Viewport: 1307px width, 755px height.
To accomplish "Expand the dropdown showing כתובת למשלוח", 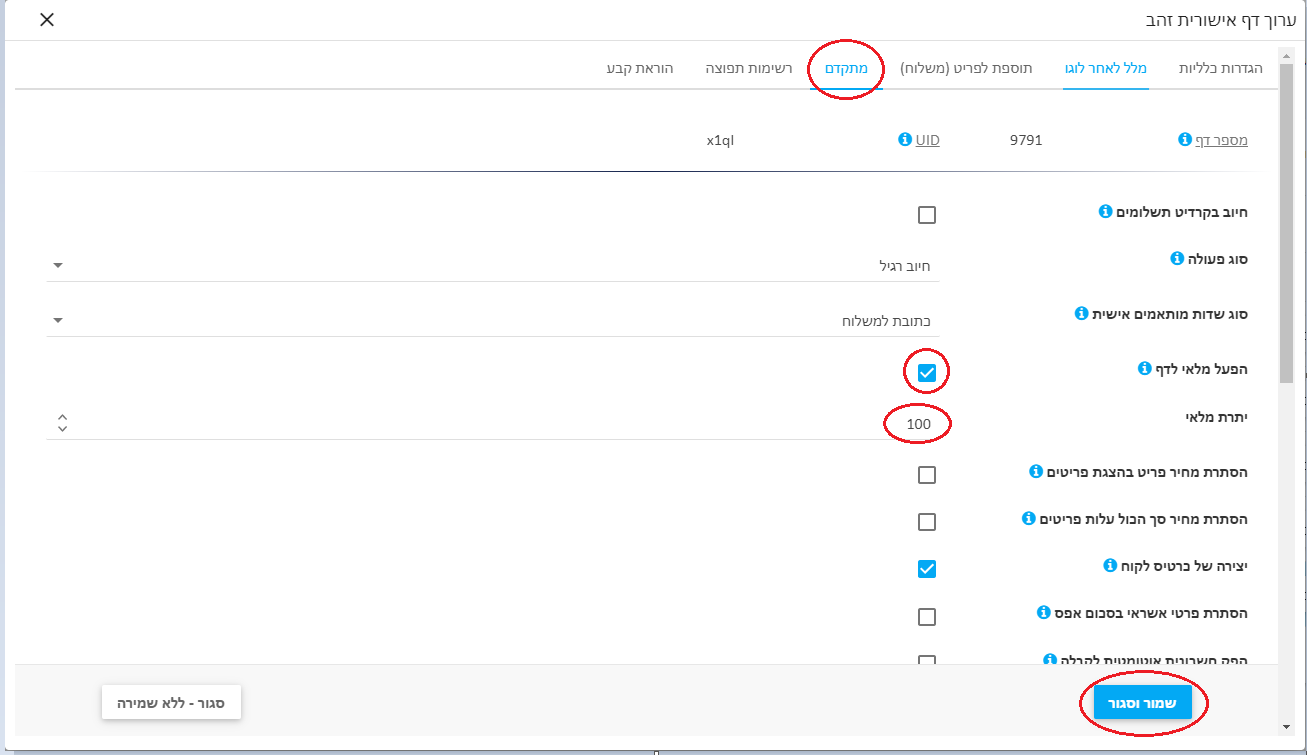I will coord(493,321).
